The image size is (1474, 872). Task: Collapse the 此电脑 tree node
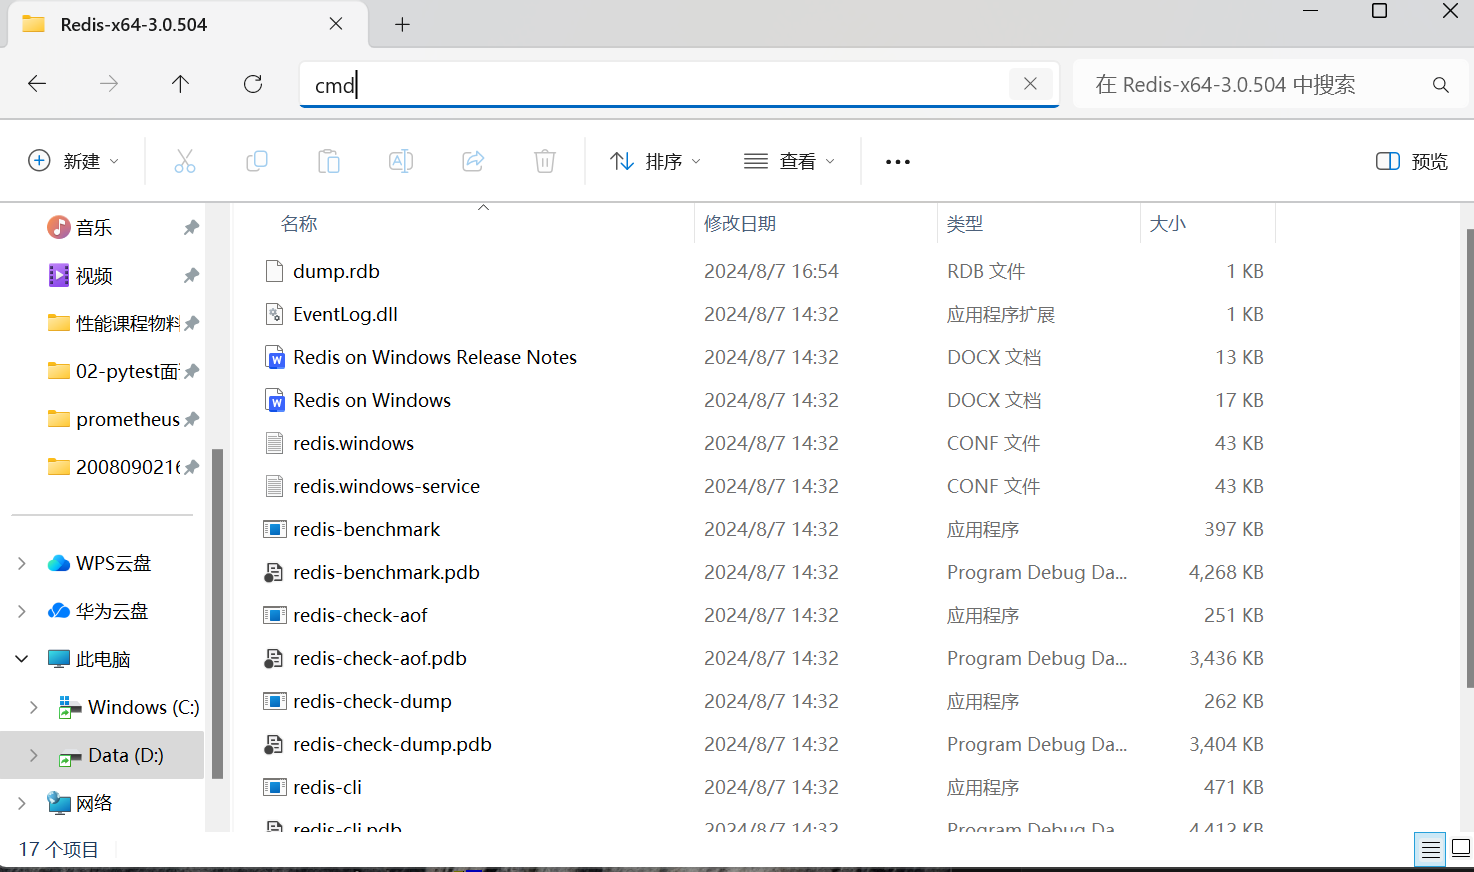pos(22,659)
